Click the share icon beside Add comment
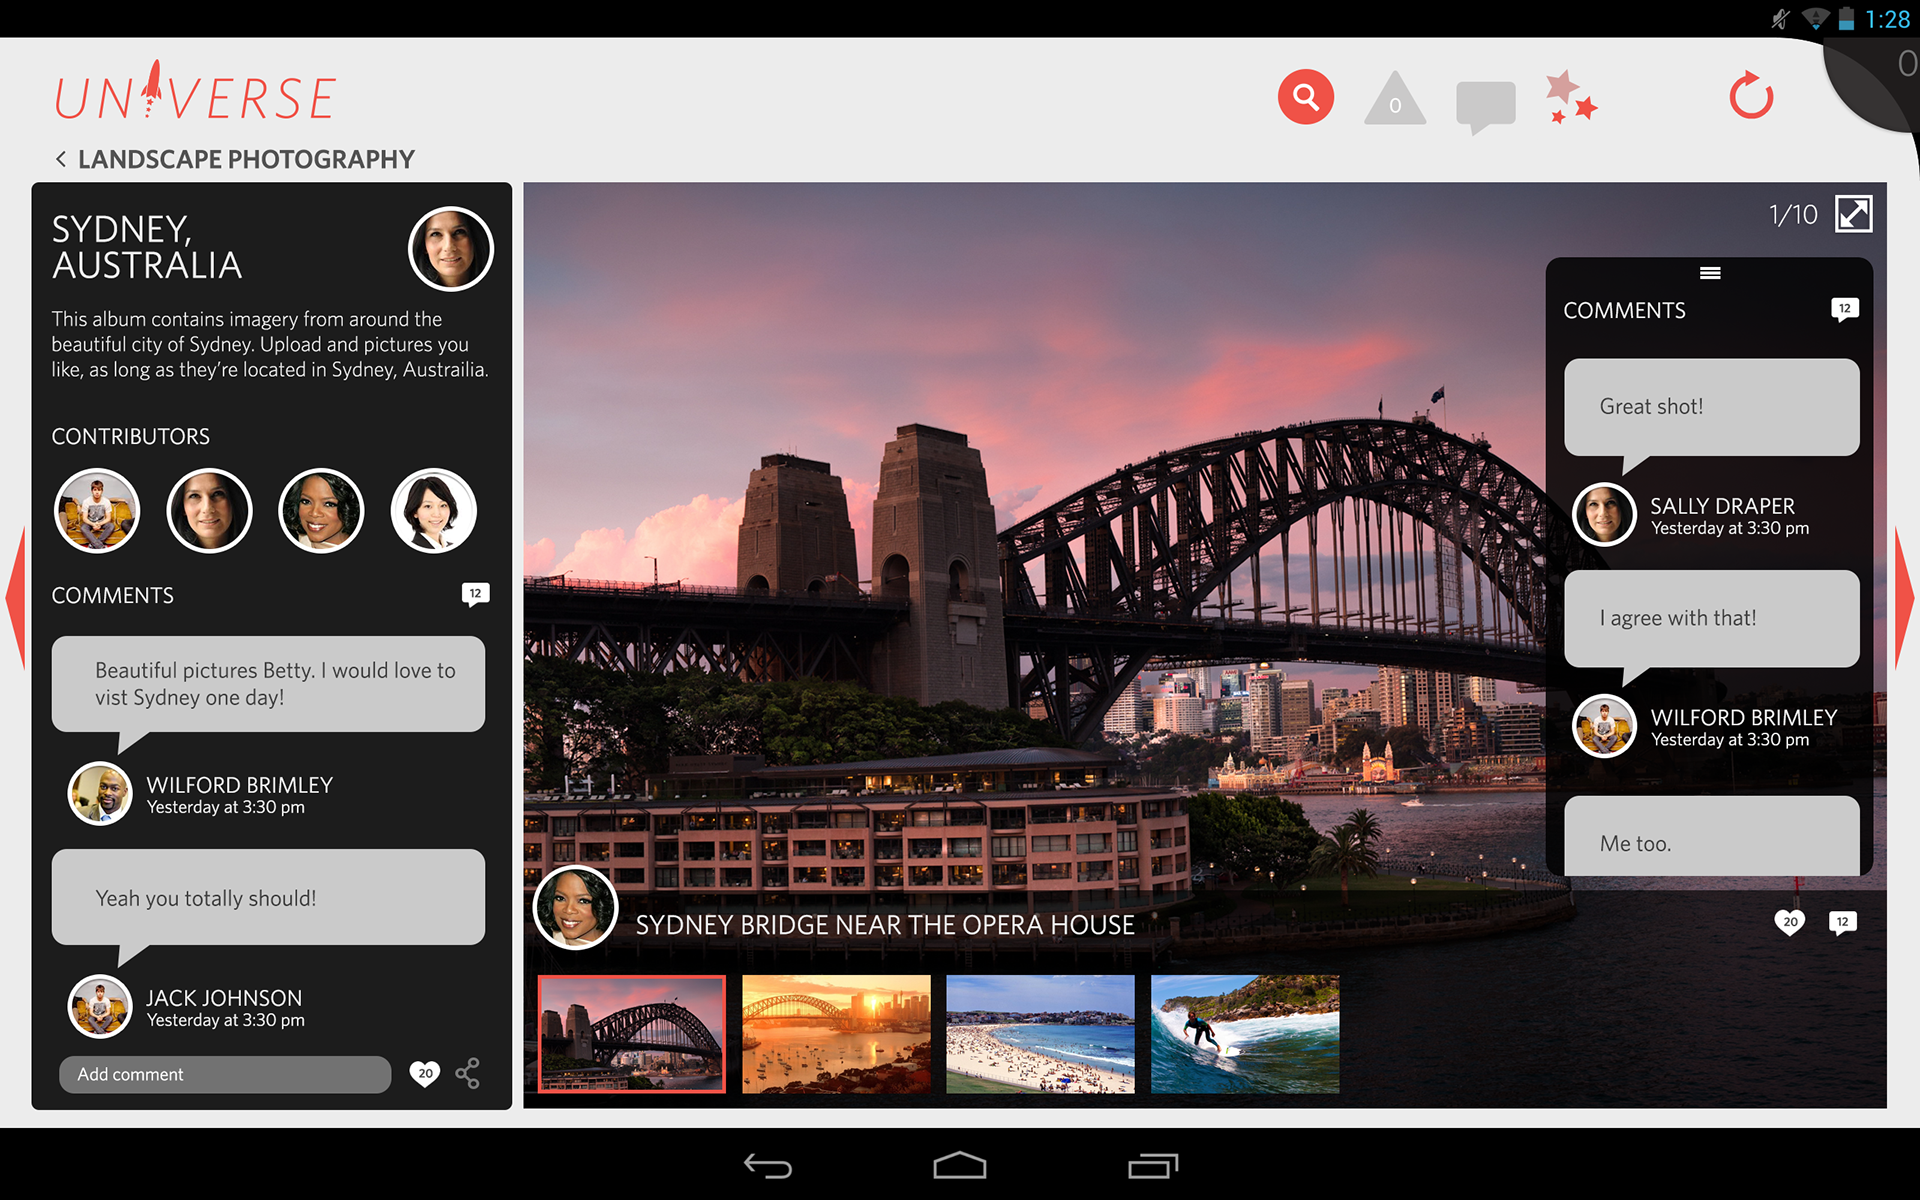 467,1073
